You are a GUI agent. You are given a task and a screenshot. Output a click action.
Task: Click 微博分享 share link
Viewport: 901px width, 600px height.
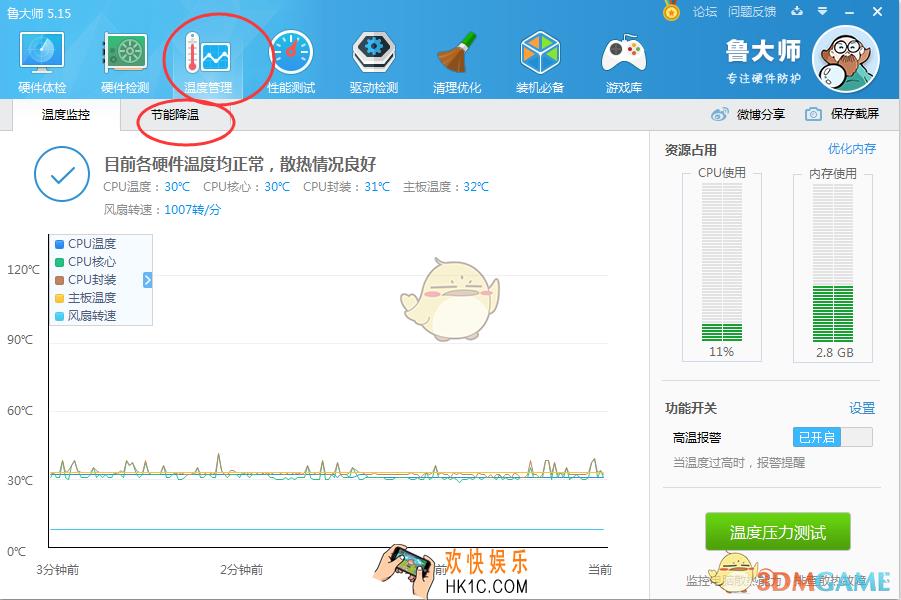pyautogui.click(x=761, y=114)
